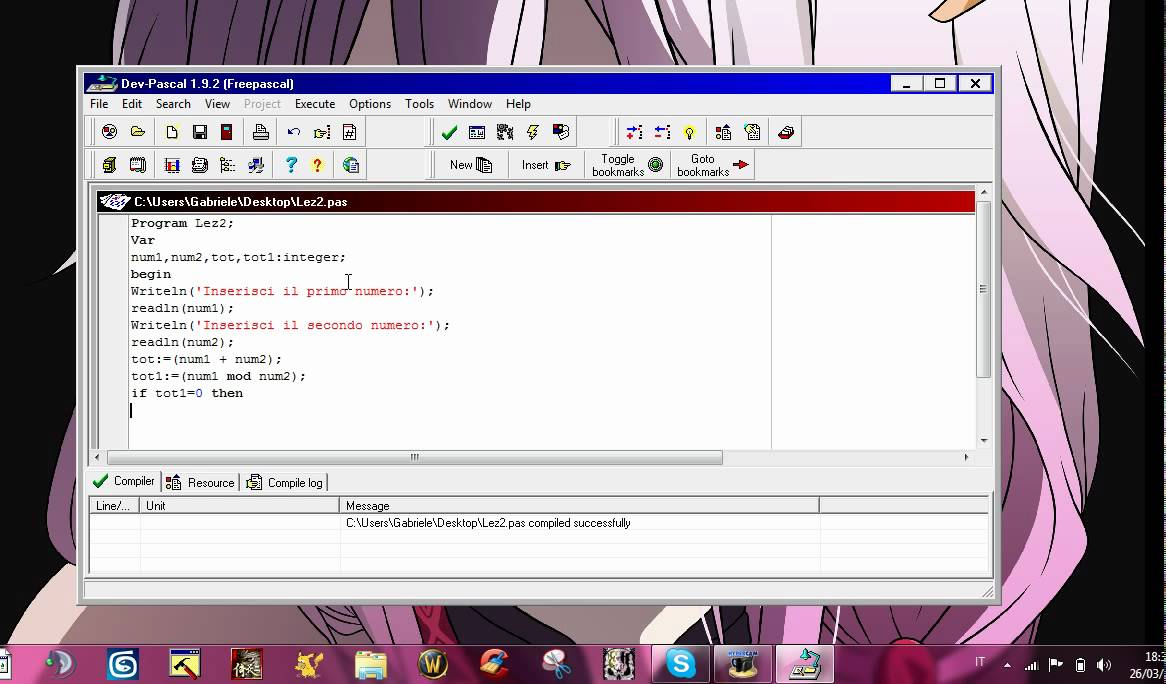The width and height of the screenshot is (1166, 684).
Task: Open the Window menu
Action: tap(469, 104)
